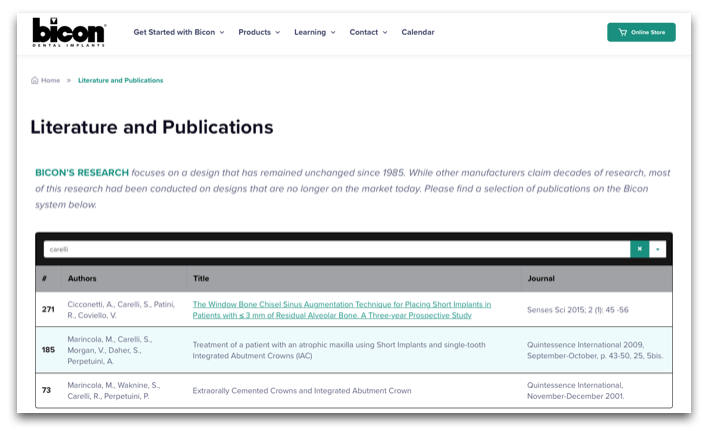Viewport: 711px width, 431px height.
Task: Sort table by the Journal column header
Action: pos(541,278)
